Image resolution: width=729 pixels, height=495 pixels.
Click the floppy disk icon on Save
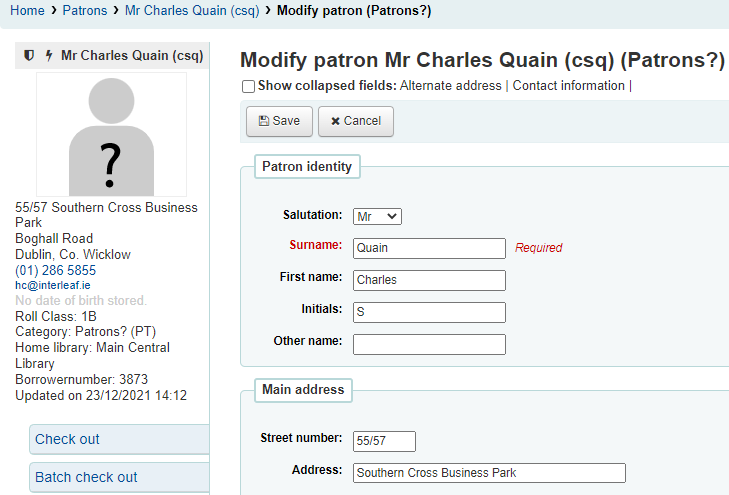[x=263, y=121]
